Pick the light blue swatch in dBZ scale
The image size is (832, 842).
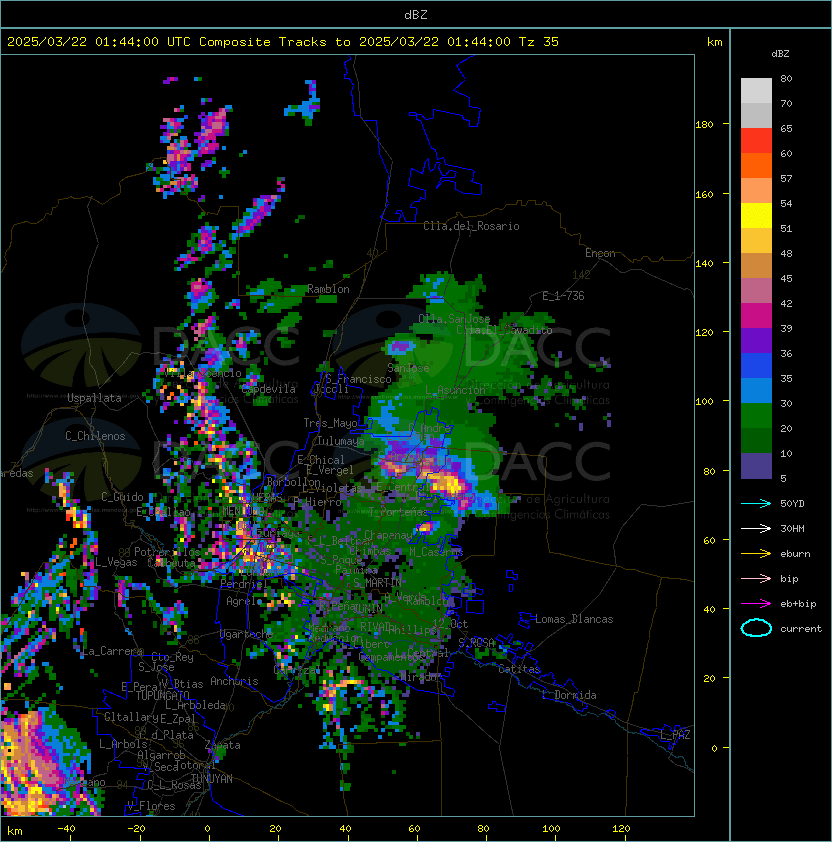click(x=756, y=391)
